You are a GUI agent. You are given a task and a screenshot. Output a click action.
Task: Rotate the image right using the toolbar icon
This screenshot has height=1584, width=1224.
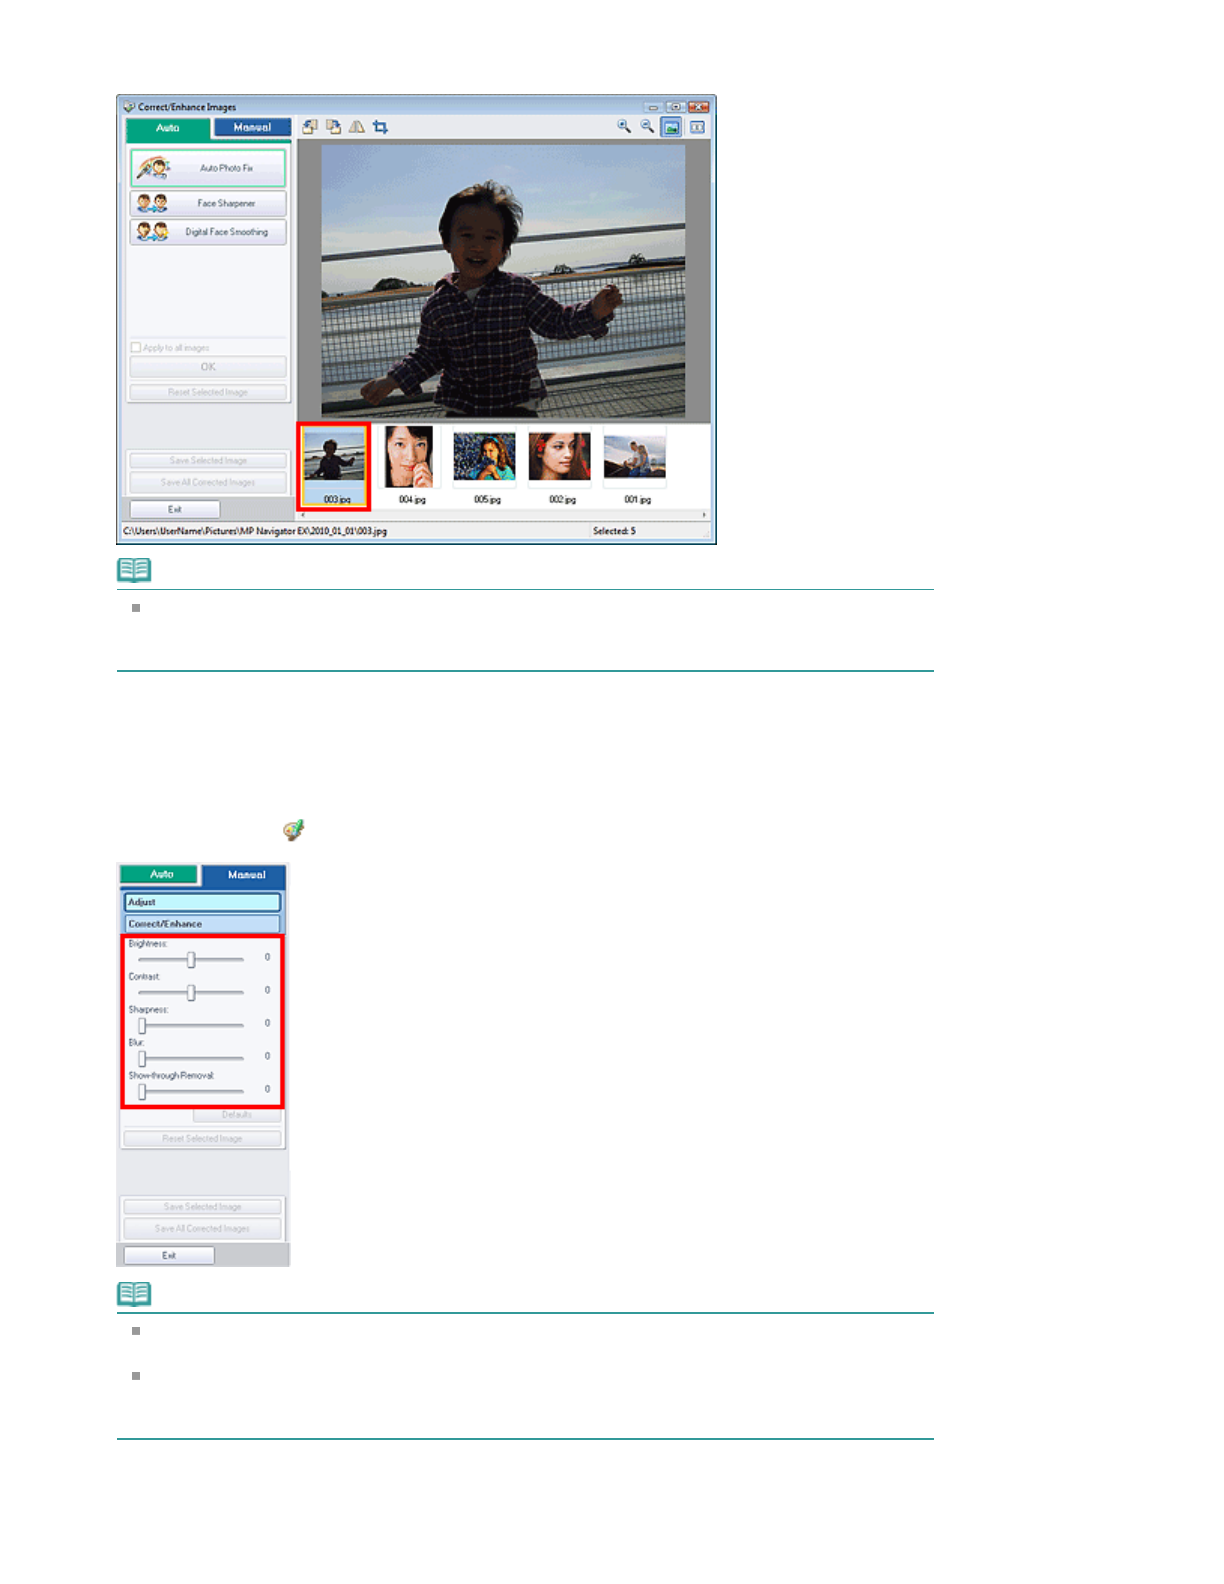[x=333, y=127]
